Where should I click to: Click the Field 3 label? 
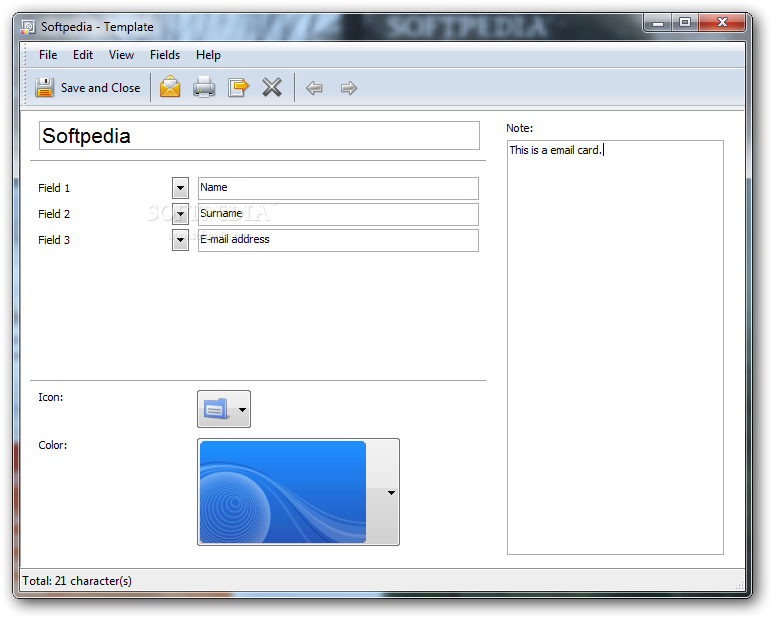pos(54,240)
